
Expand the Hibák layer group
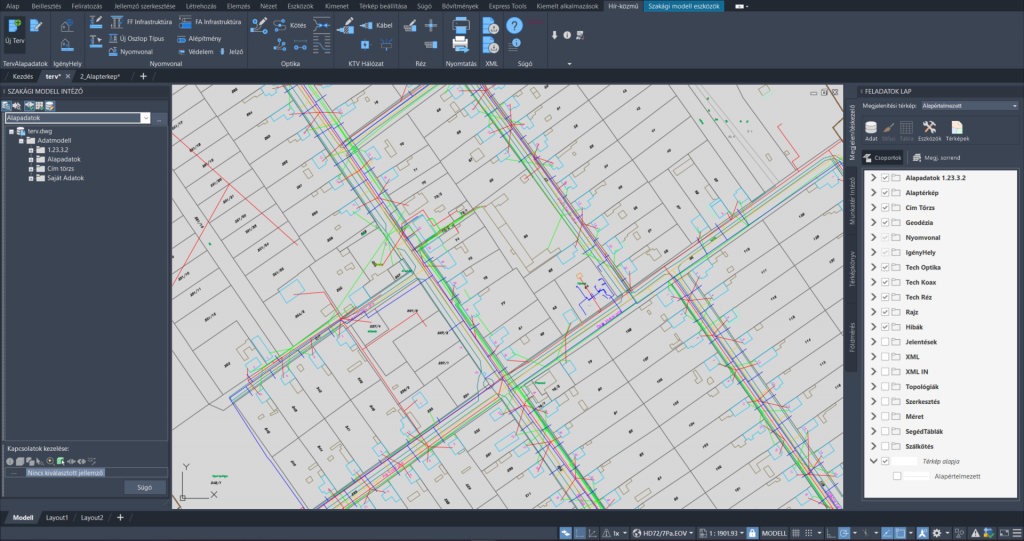point(873,327)
